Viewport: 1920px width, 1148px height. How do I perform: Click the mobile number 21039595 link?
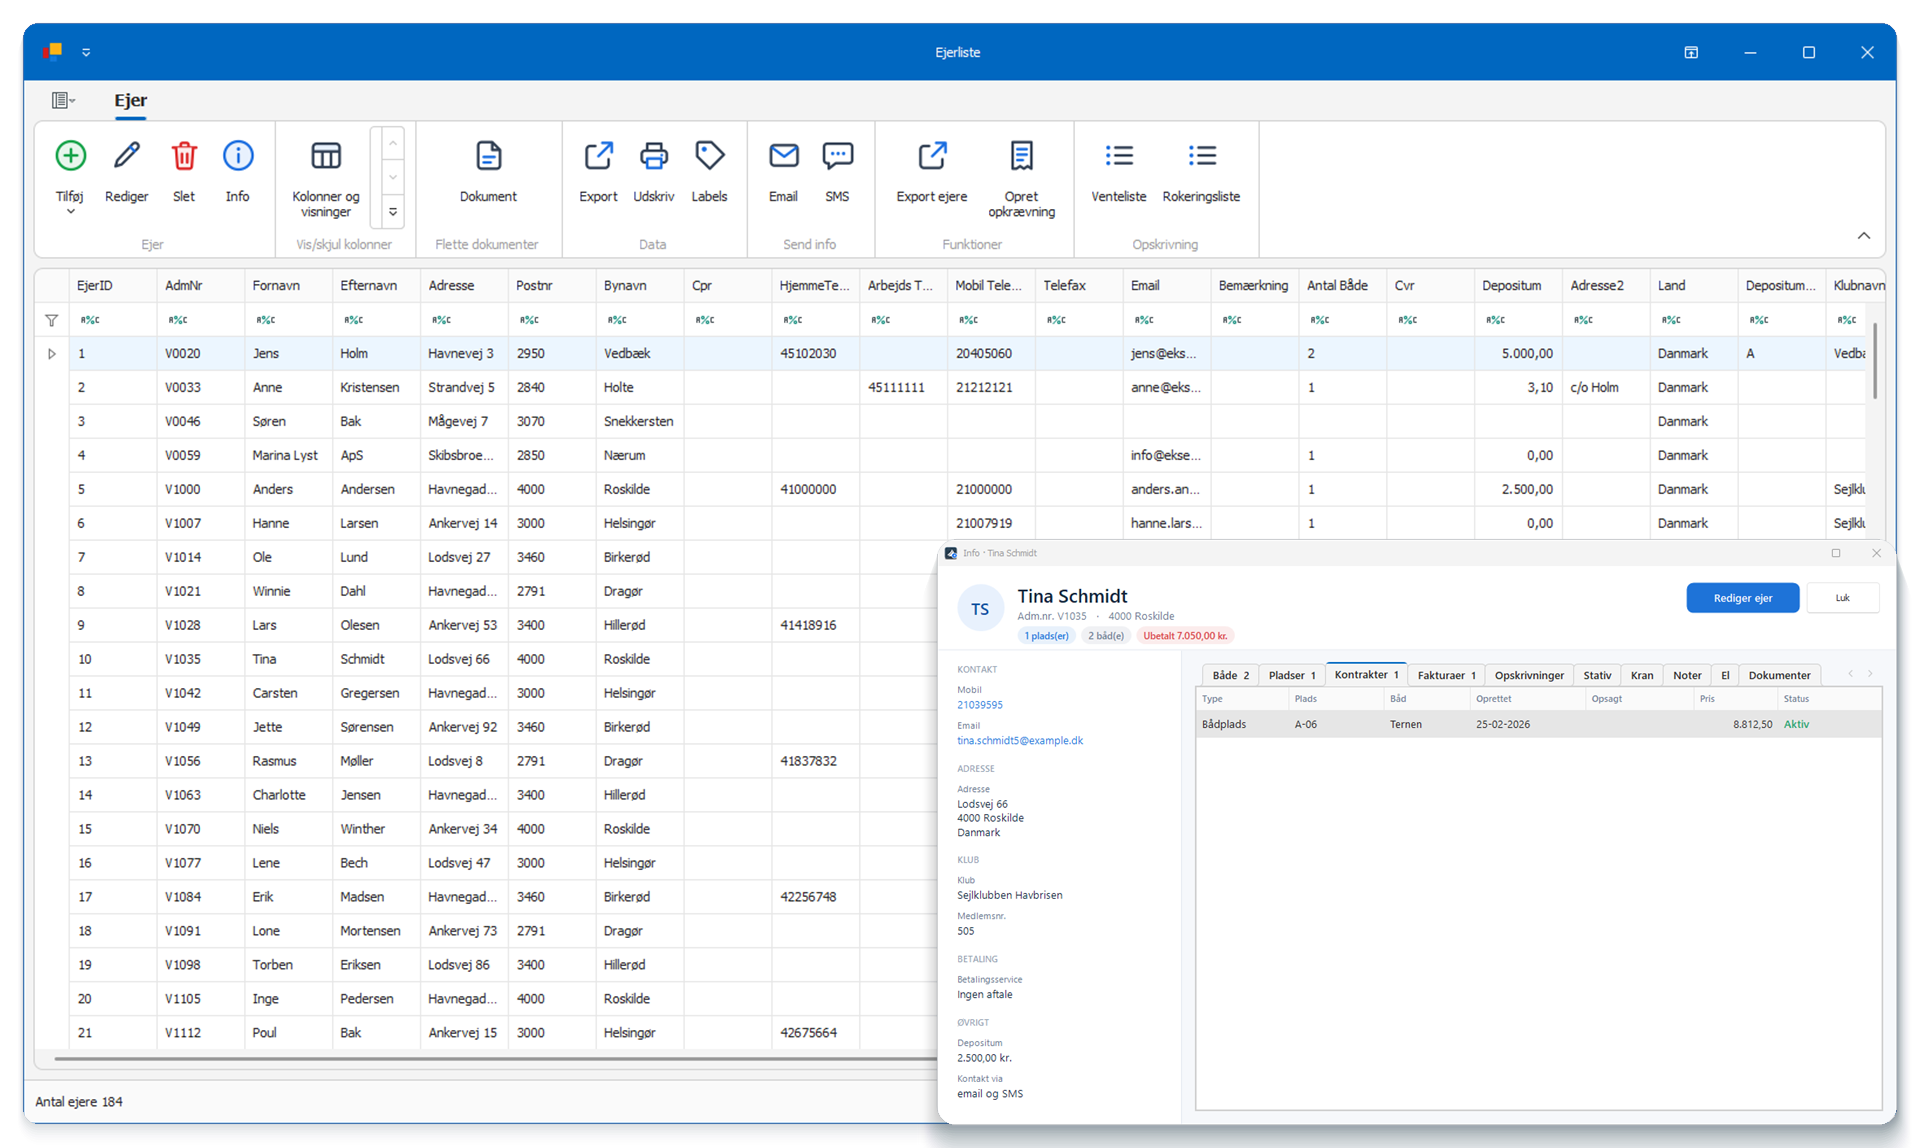[979, 705]
